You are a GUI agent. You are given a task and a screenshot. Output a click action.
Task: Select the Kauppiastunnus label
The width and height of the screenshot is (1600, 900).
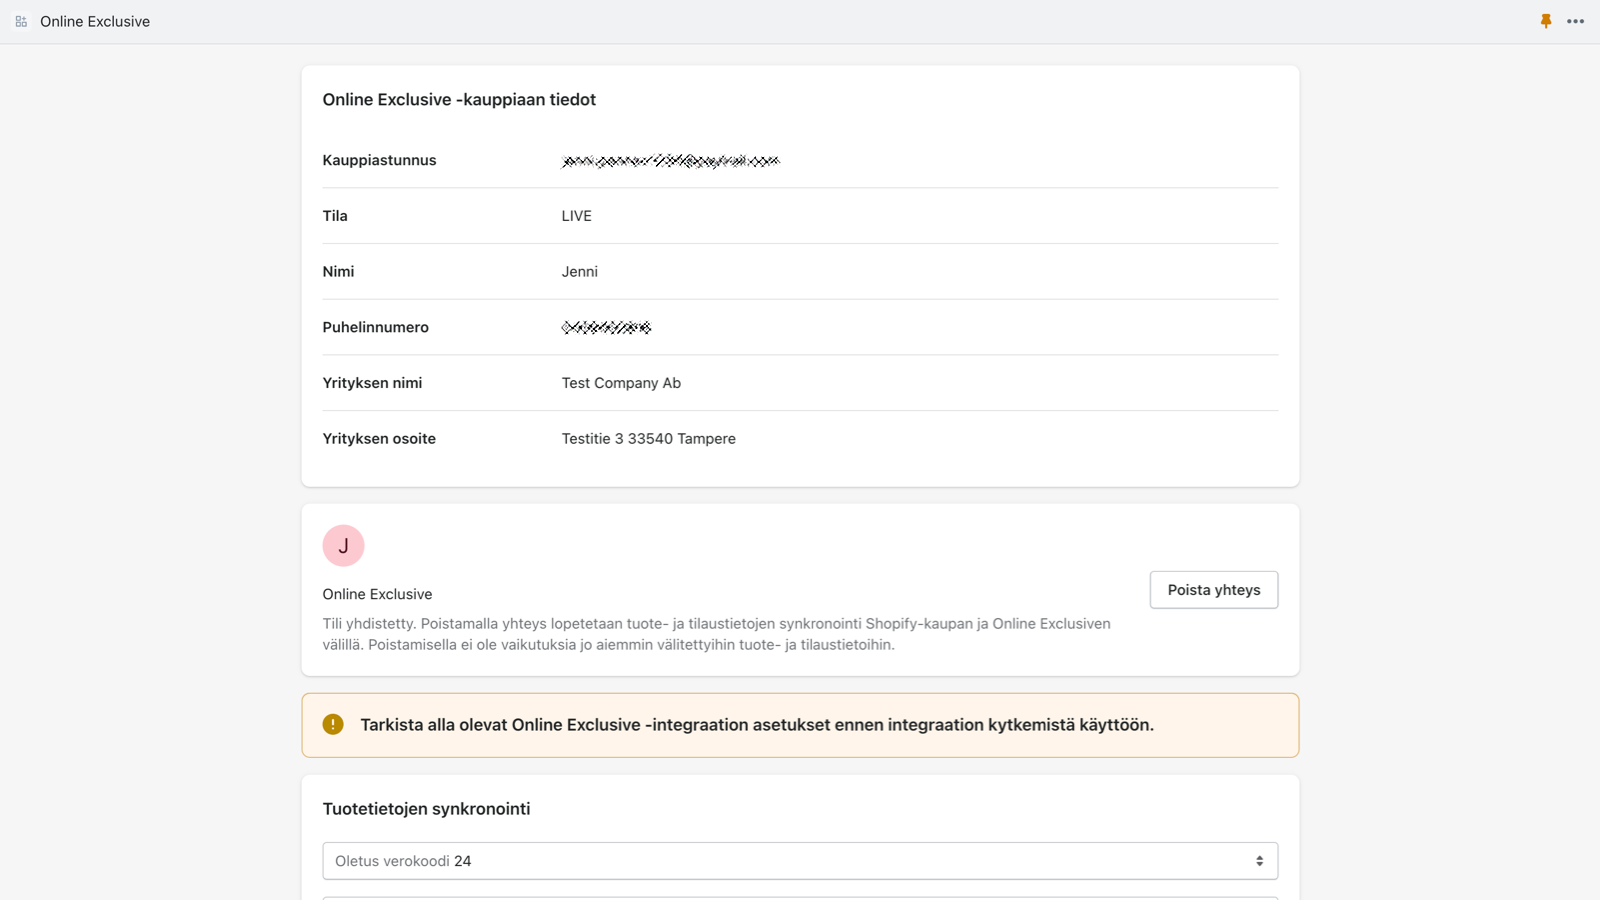pyautogui.click(x=379, y=160)
